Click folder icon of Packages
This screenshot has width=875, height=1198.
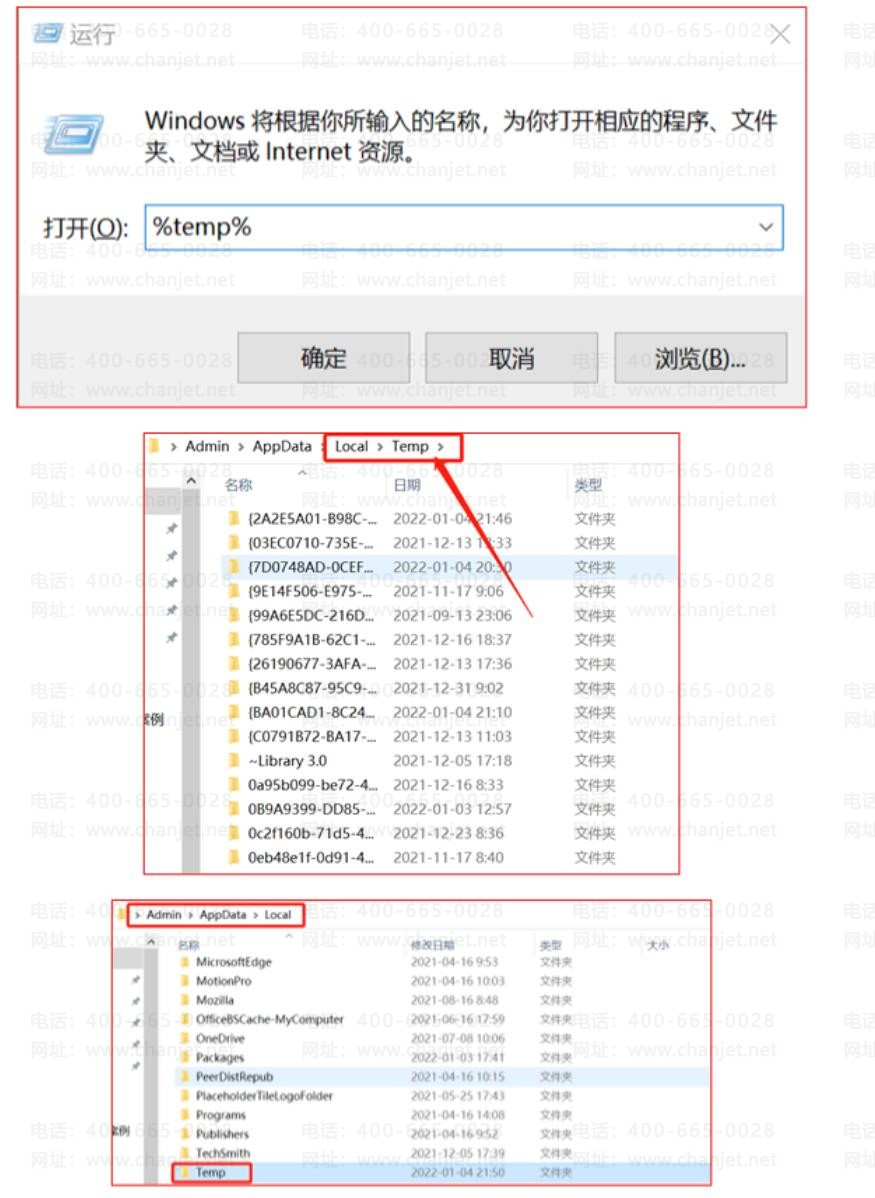(185, 1057)
